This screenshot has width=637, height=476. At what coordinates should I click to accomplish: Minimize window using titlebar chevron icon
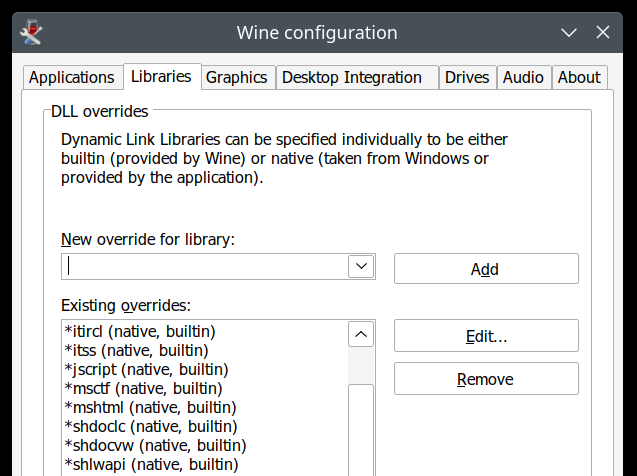(569, 32)
